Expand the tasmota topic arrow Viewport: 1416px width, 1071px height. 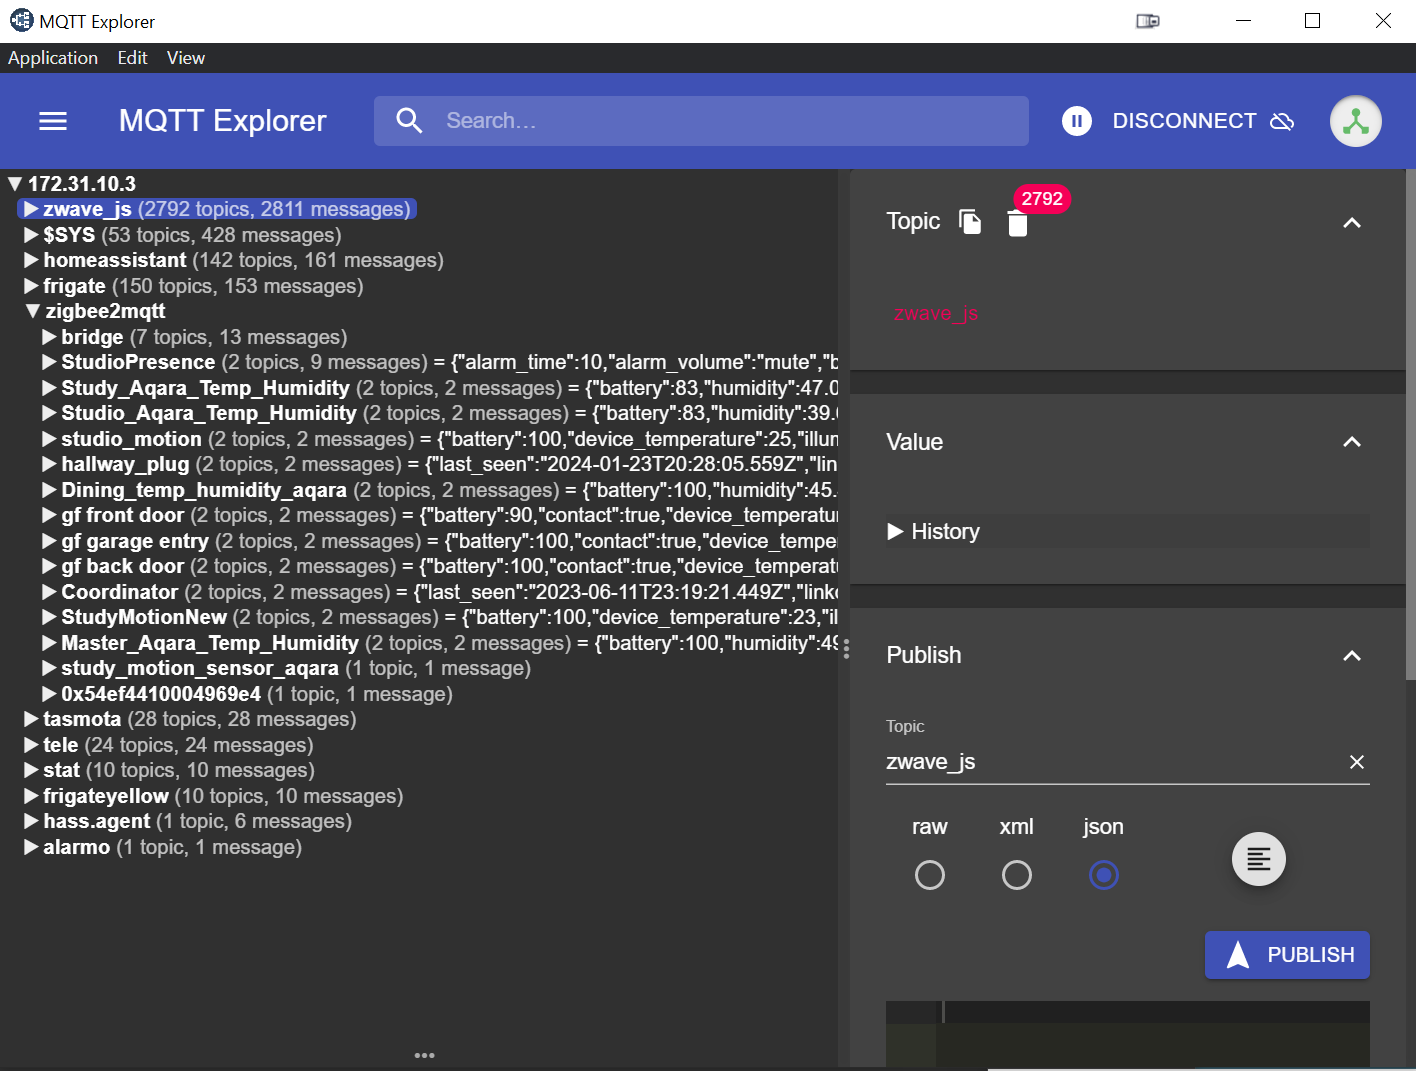pos(32,719)
